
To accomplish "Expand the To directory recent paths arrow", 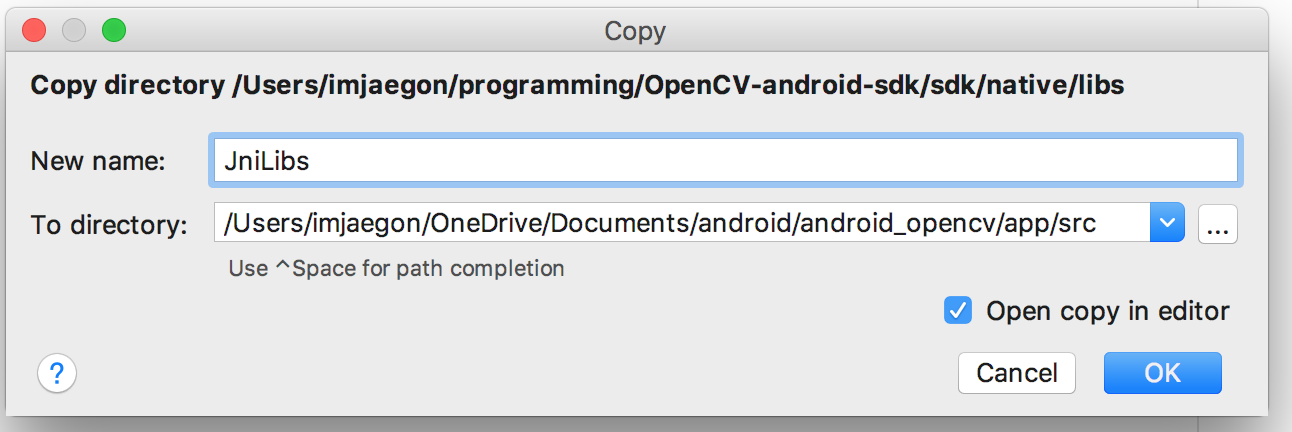I will point(1168,223).
